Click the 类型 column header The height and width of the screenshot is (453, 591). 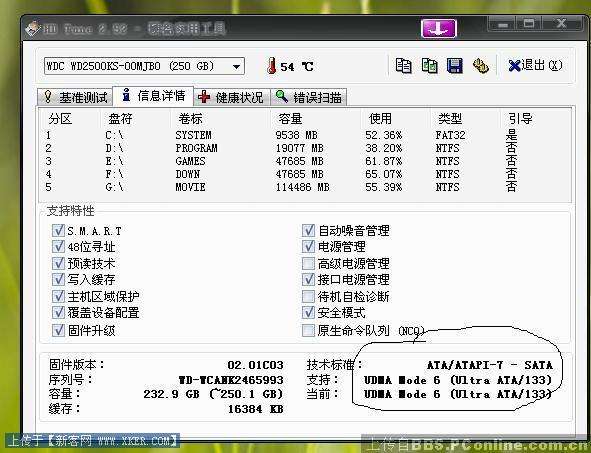(450, 119)
